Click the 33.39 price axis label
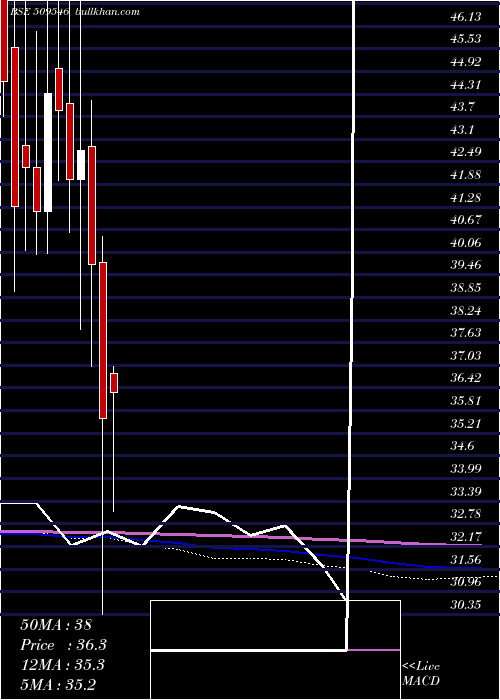This screenshot has width=500, height=700. point(466,491)
